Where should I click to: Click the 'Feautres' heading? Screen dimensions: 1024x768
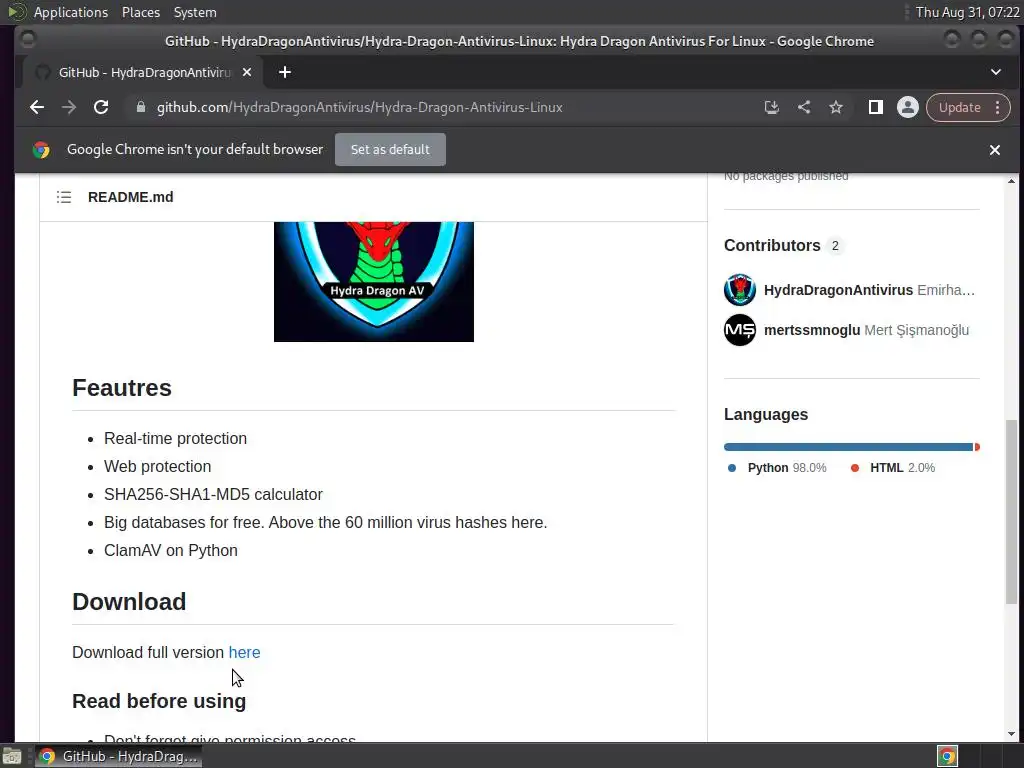click(121, 388)
